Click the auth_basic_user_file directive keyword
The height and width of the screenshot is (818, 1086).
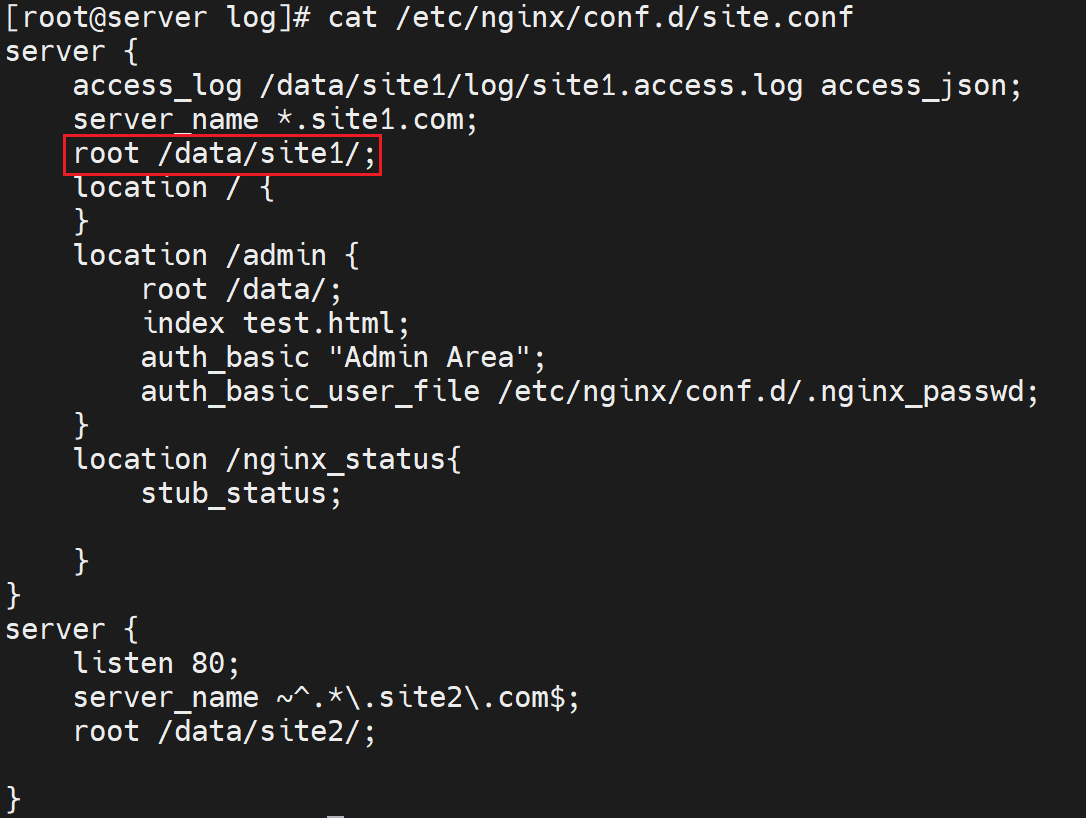pyautogui.click(x=310, y=392)
